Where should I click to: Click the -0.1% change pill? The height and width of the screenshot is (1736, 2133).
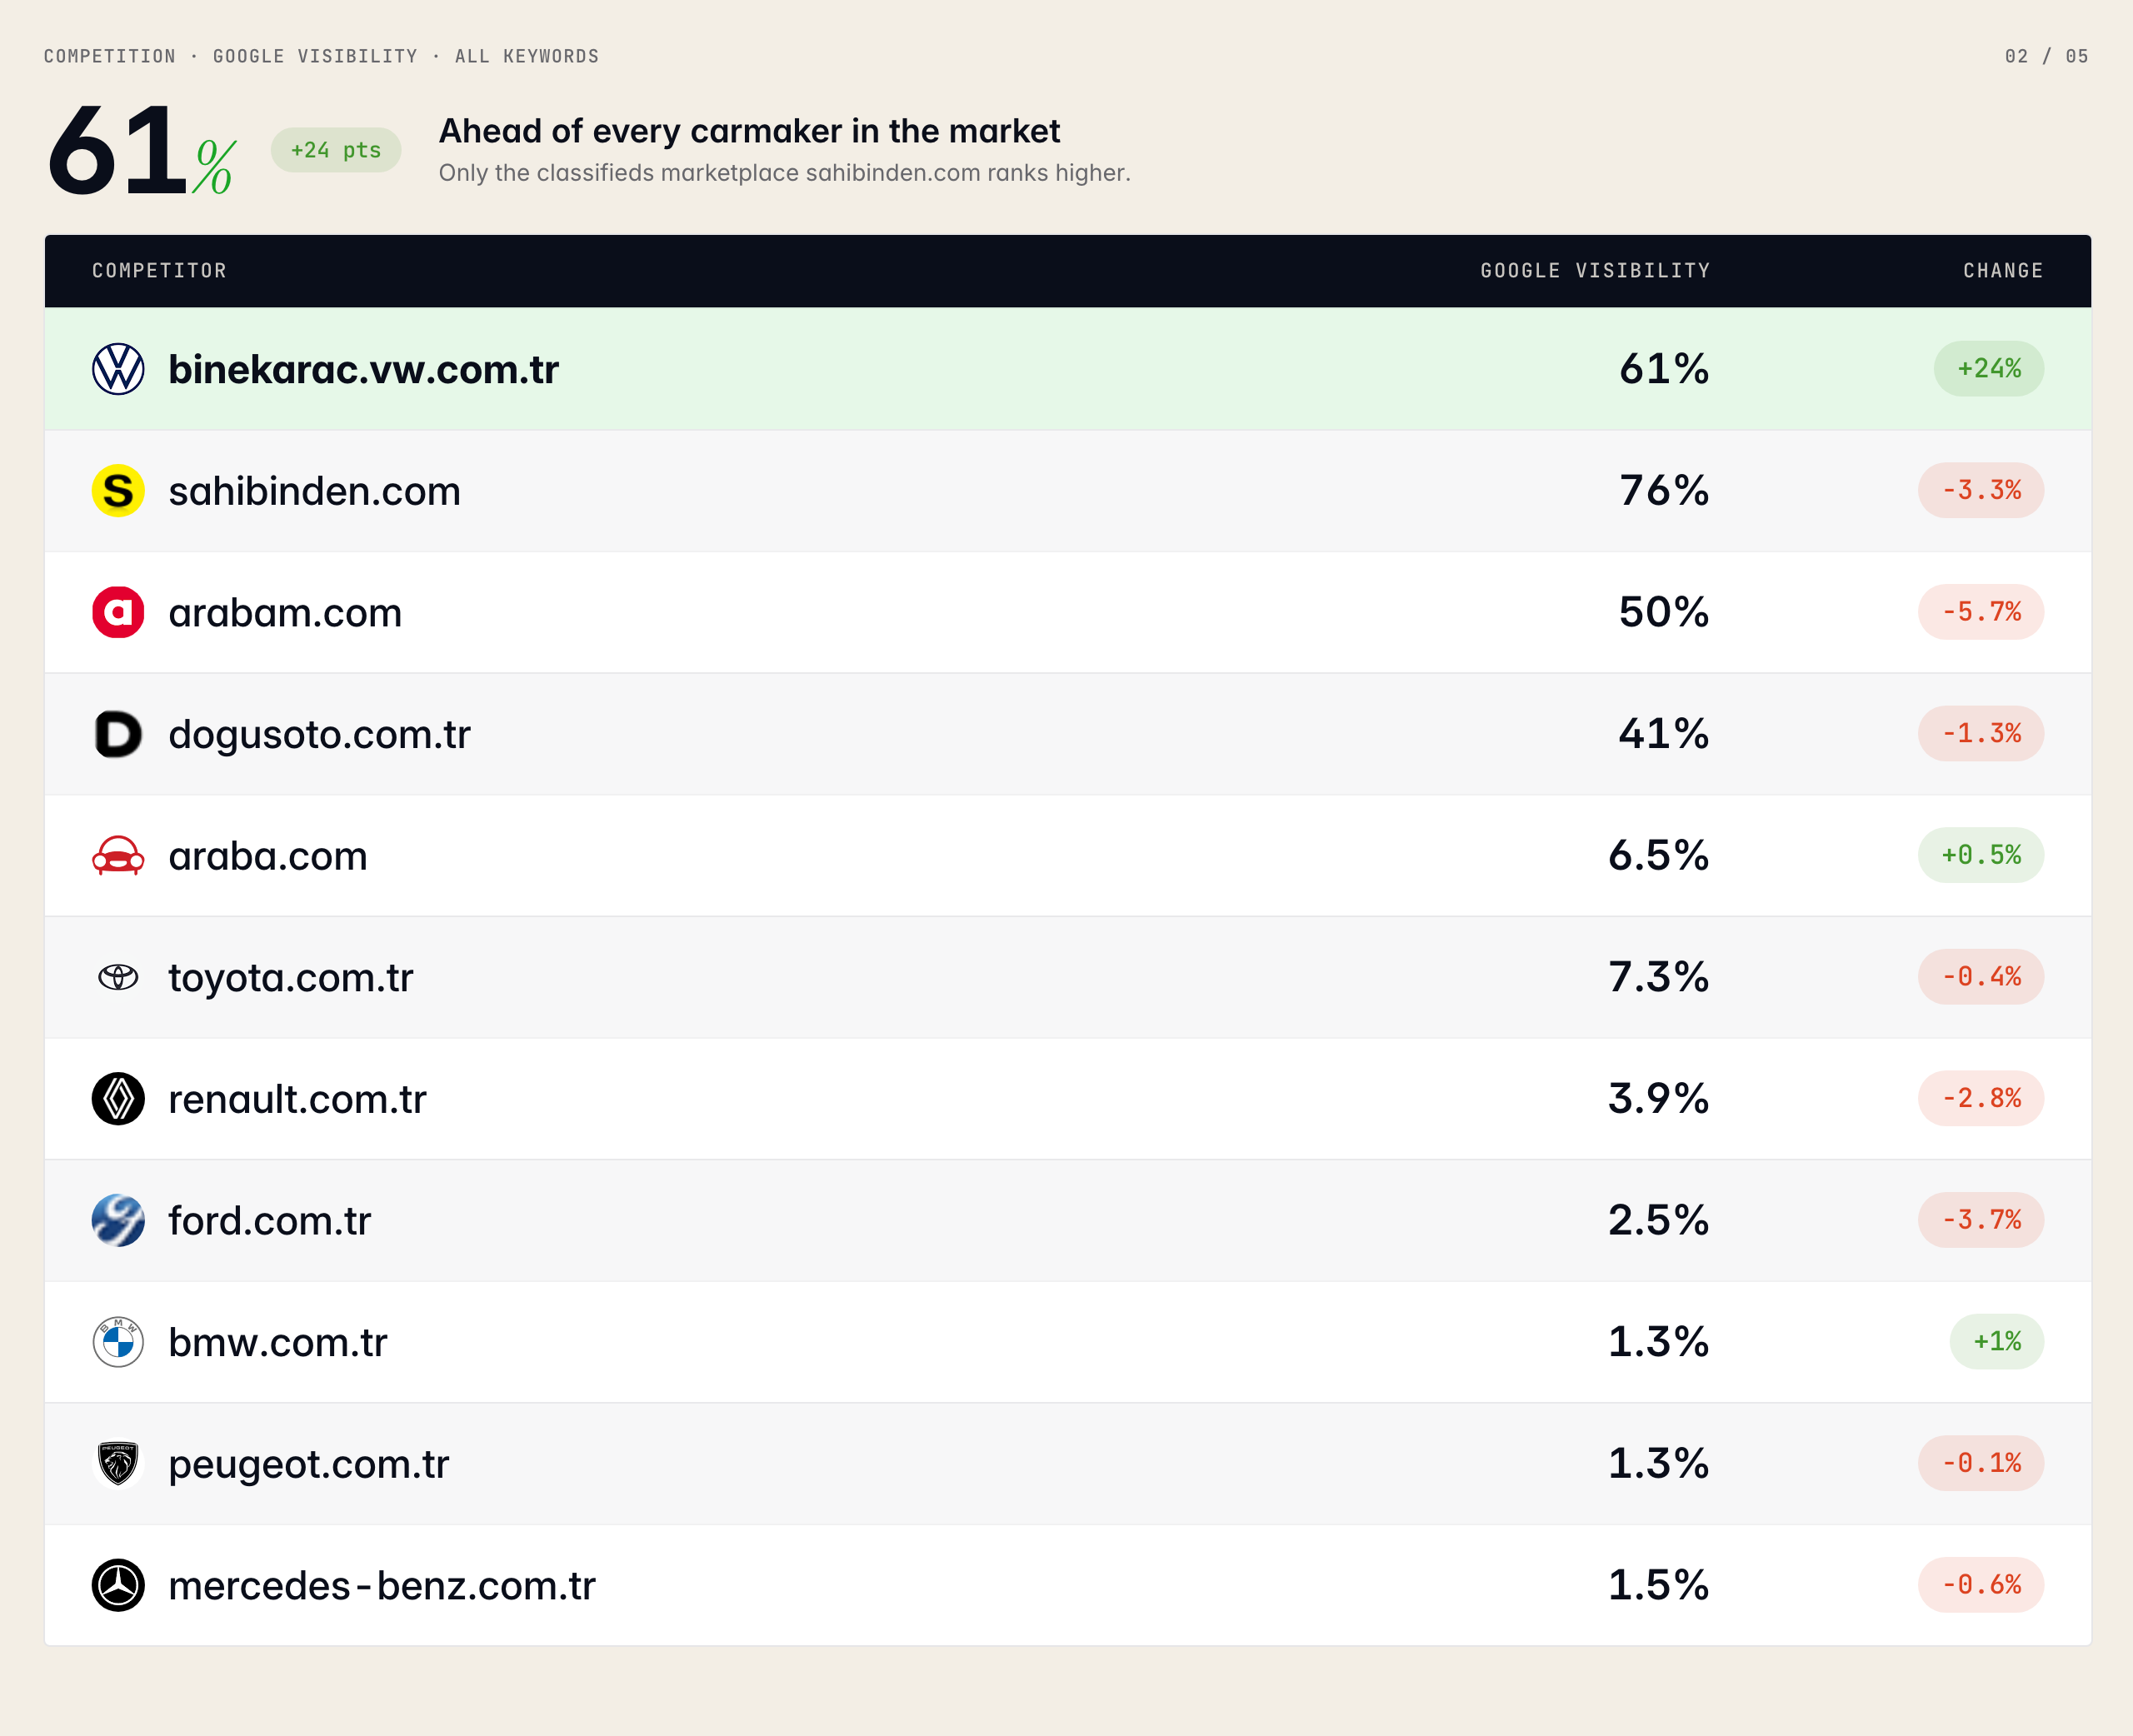1981,1463
